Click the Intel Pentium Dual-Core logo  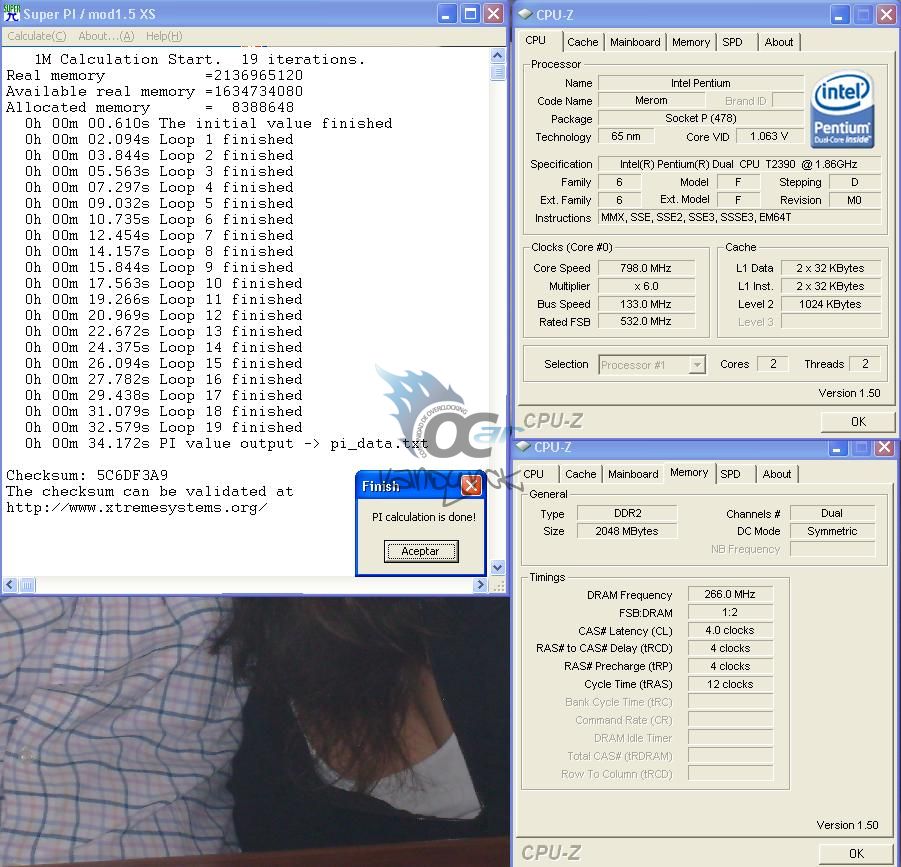(842, 109)
